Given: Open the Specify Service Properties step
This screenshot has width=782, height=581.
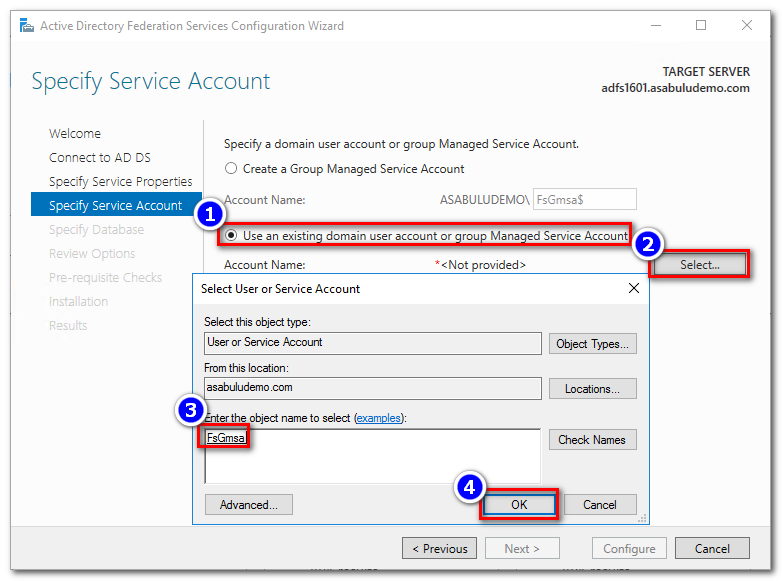Looking at the screenshot, I should pos(121,182).
